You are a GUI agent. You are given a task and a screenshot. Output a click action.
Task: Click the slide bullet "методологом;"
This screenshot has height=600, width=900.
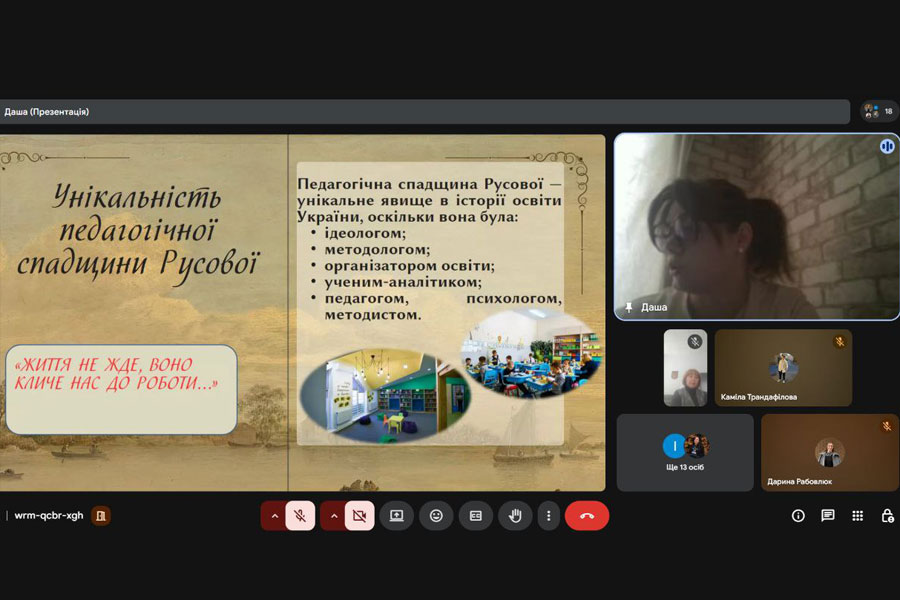pyautogui.click(x=377, y=249)
